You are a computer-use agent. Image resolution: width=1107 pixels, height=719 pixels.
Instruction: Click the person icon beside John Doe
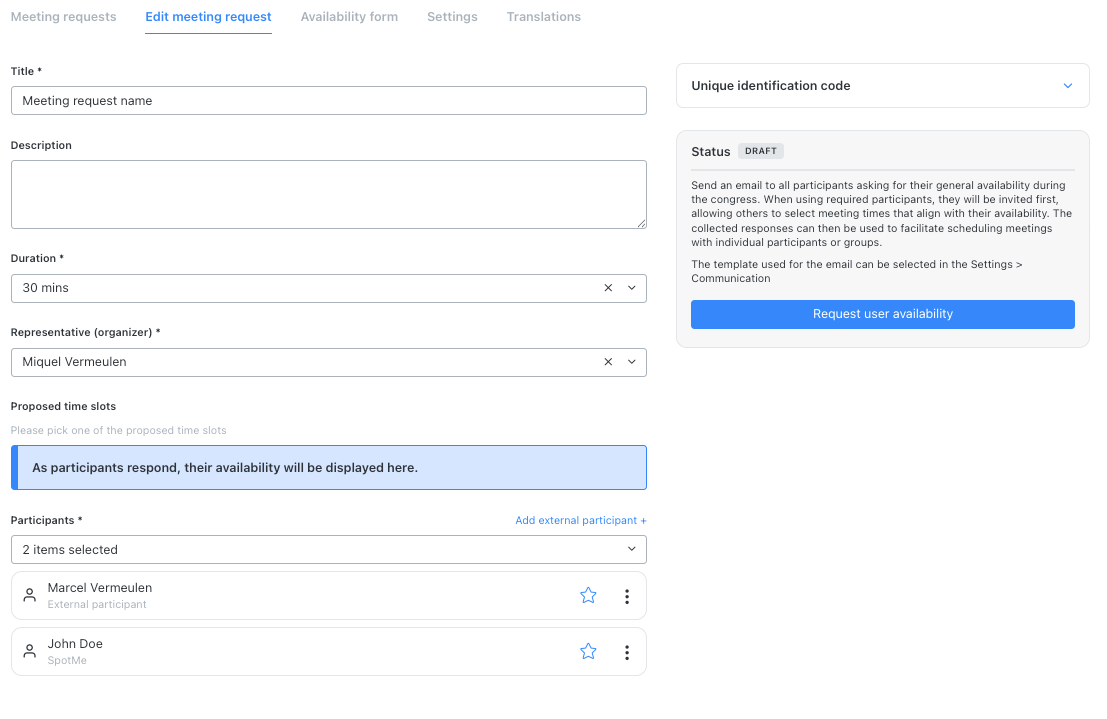click(x=30, y=651)
